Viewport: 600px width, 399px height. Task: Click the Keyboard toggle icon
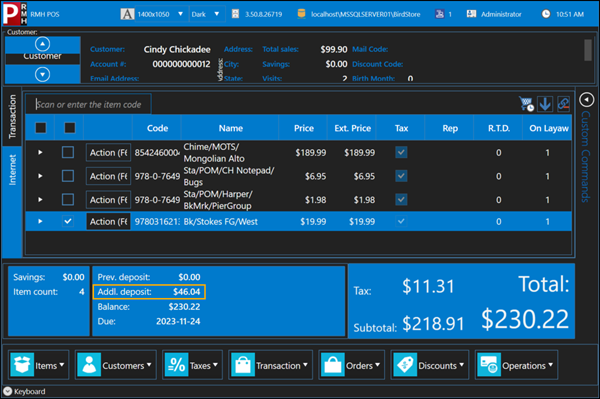(8, 391)
